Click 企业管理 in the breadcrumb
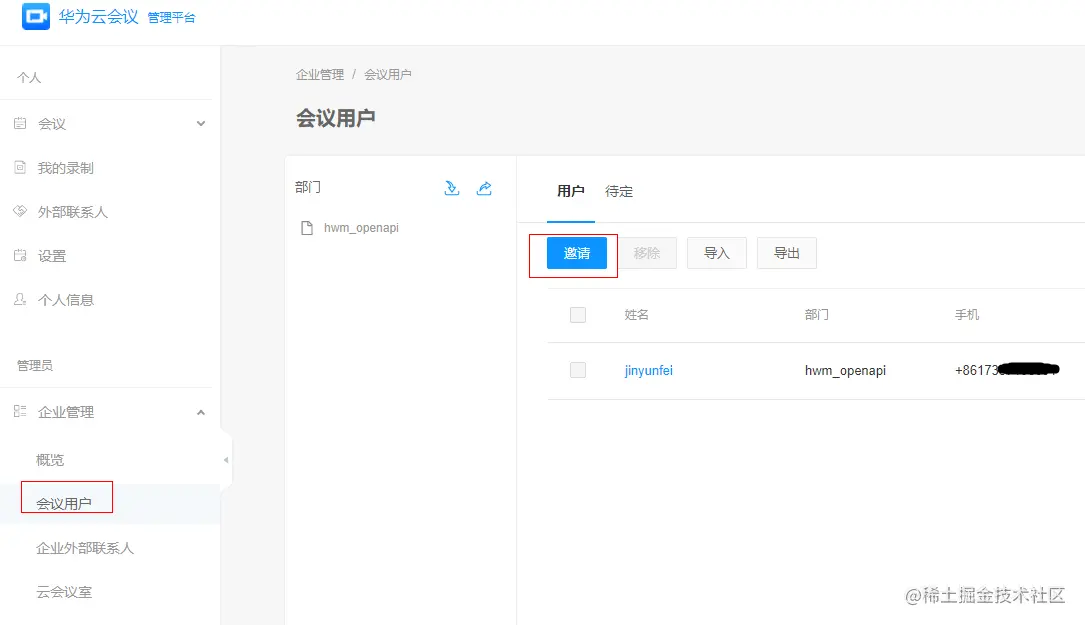 [x=320, y=74]
